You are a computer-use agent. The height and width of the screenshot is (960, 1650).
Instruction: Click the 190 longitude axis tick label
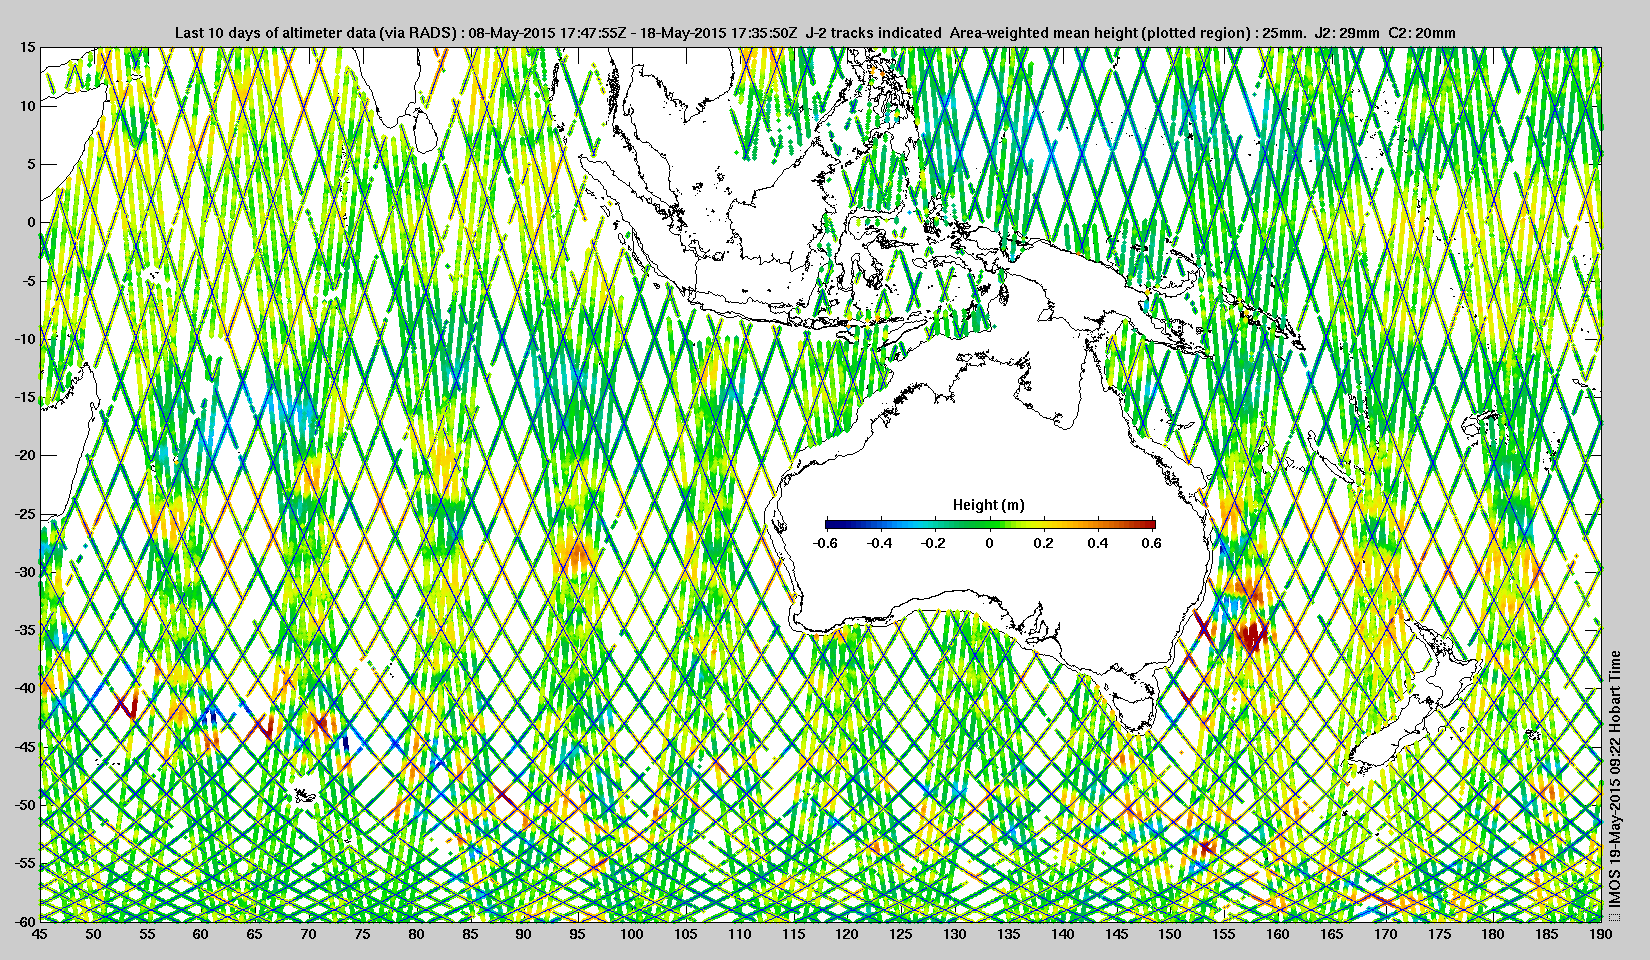(1601, 934)
